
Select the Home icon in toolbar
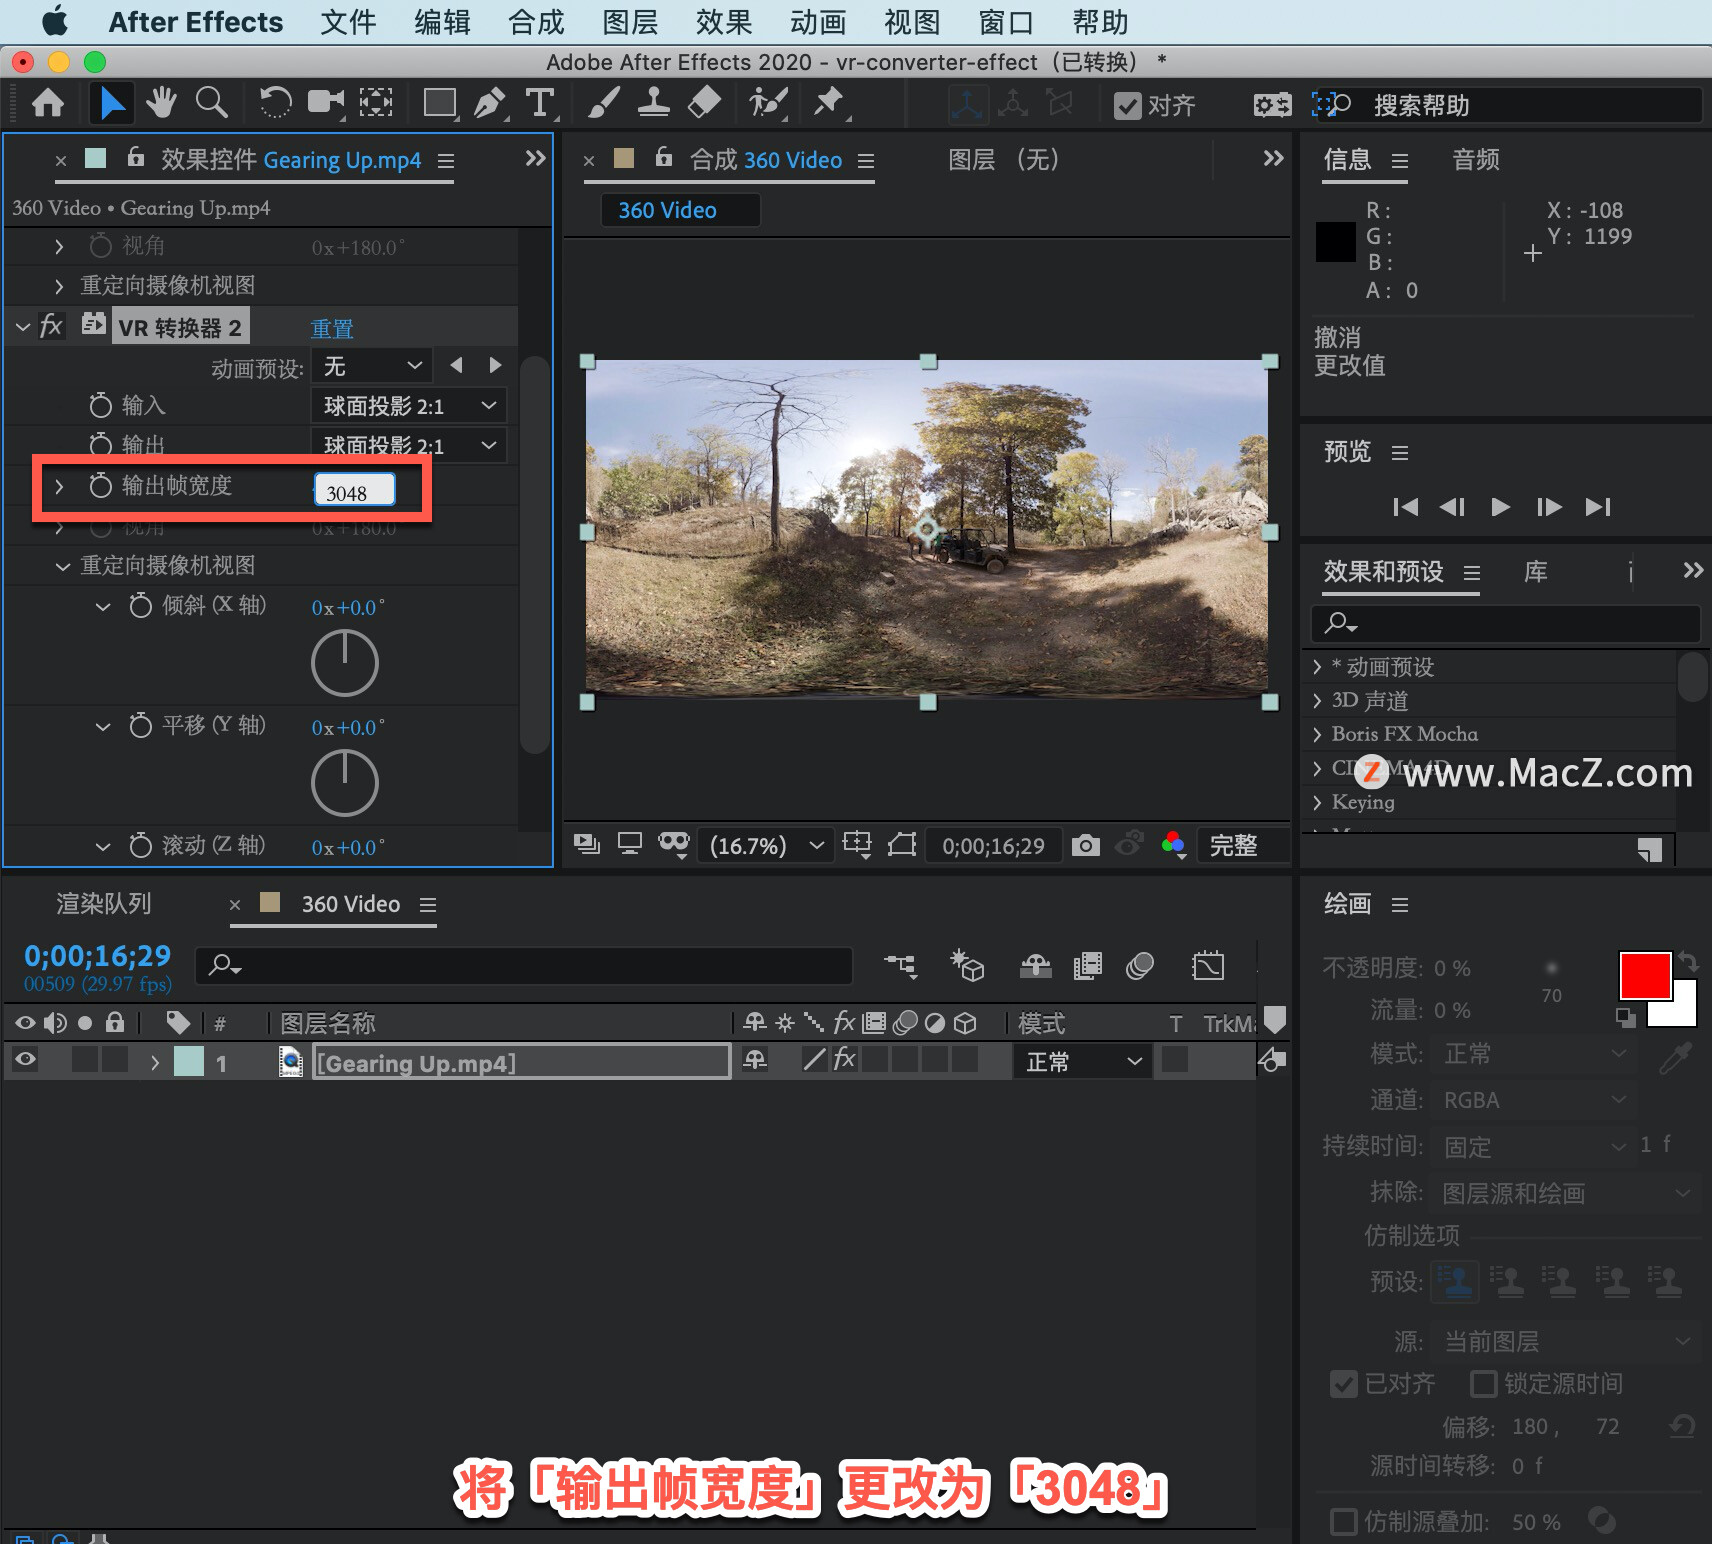[48, 103]
